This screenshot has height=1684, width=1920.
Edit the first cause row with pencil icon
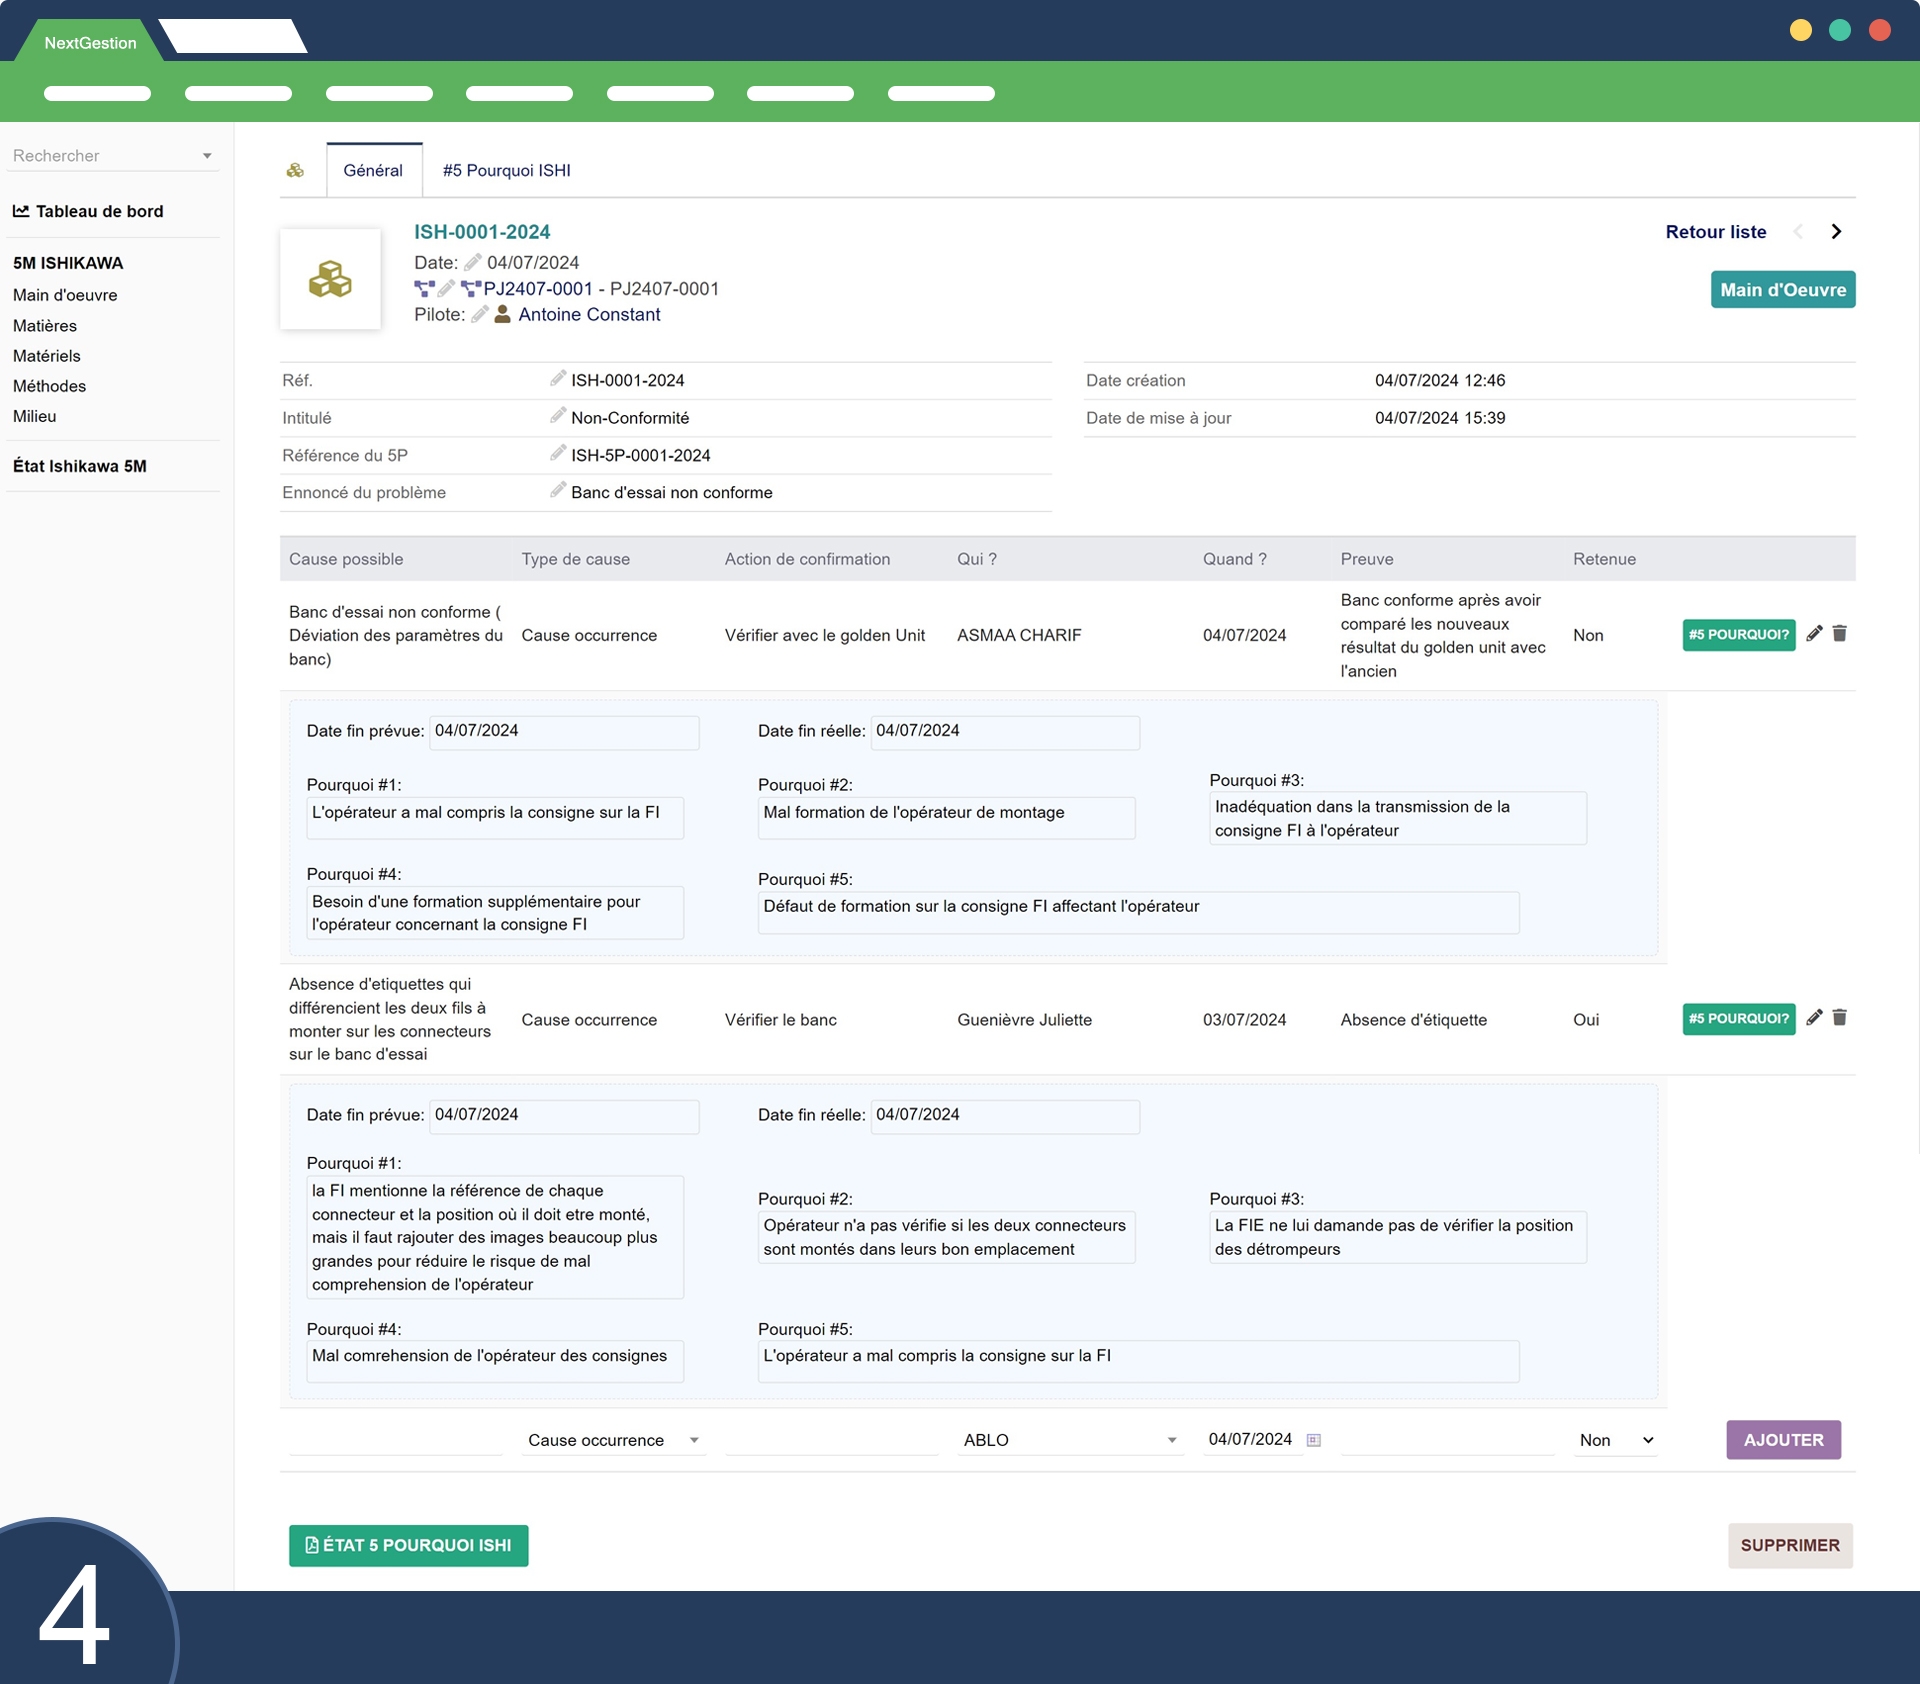click(1814, 633)
